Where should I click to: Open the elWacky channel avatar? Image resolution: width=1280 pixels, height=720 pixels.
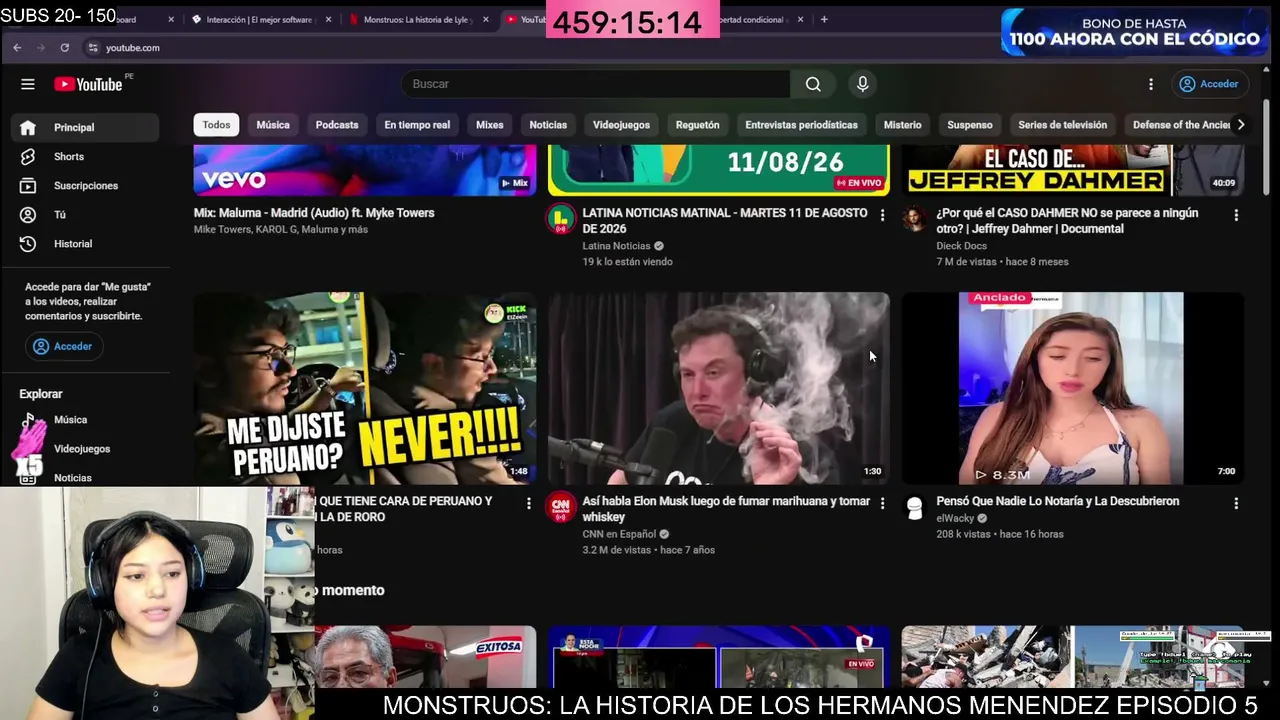point(914,507)
